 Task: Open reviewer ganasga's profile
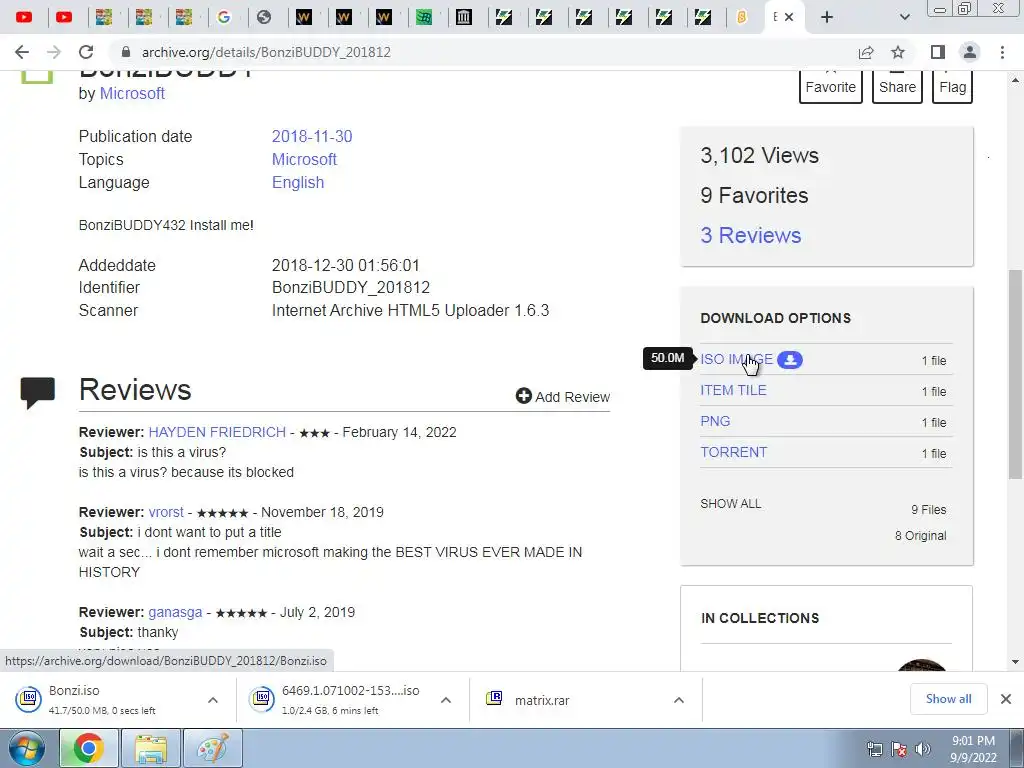pos(175,613)
